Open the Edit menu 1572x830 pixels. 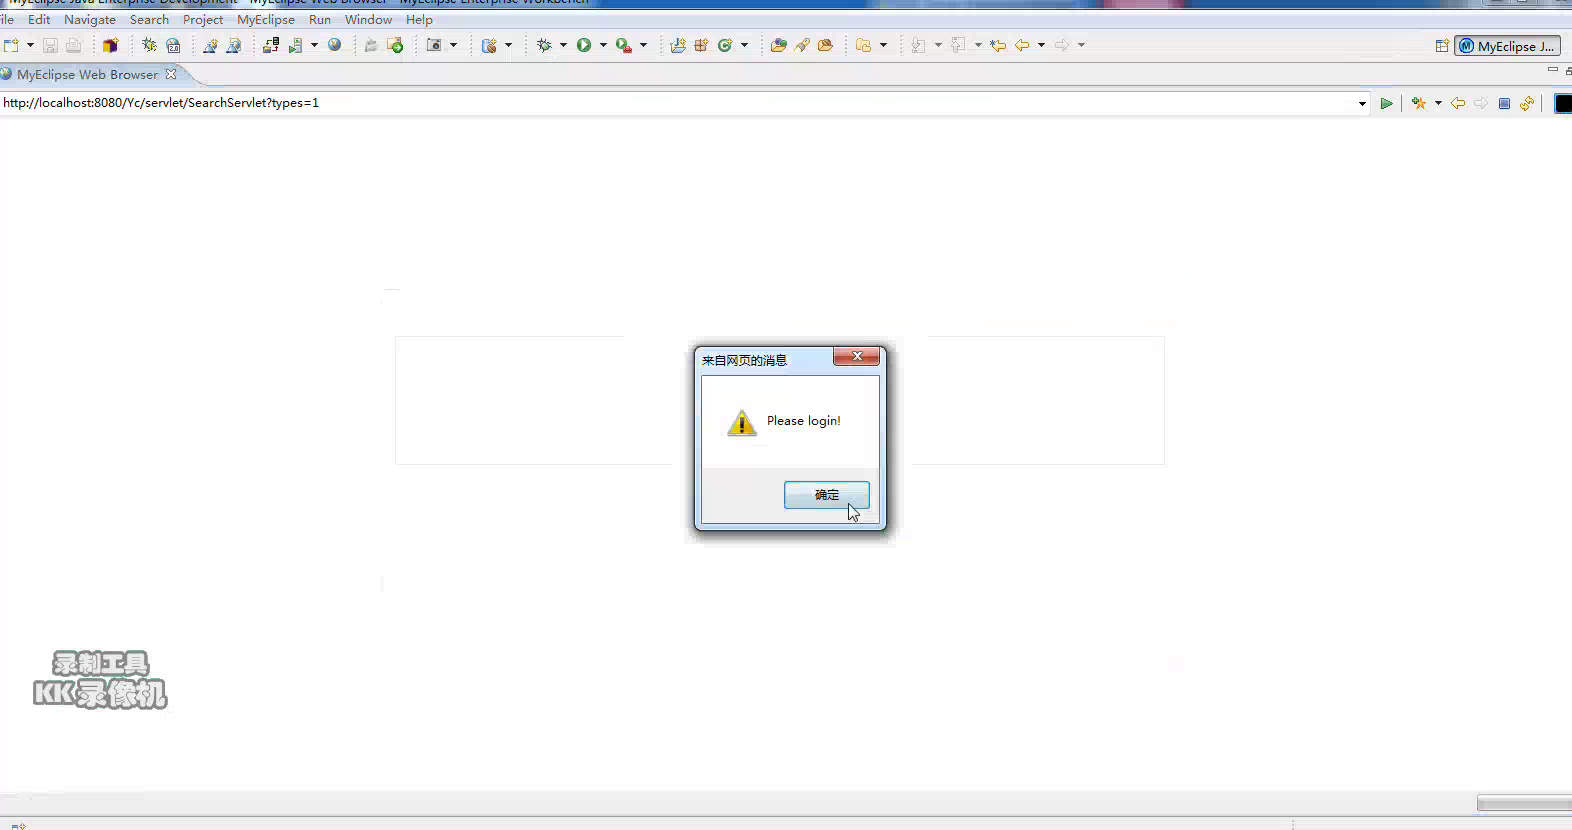(x=39, y=19)
